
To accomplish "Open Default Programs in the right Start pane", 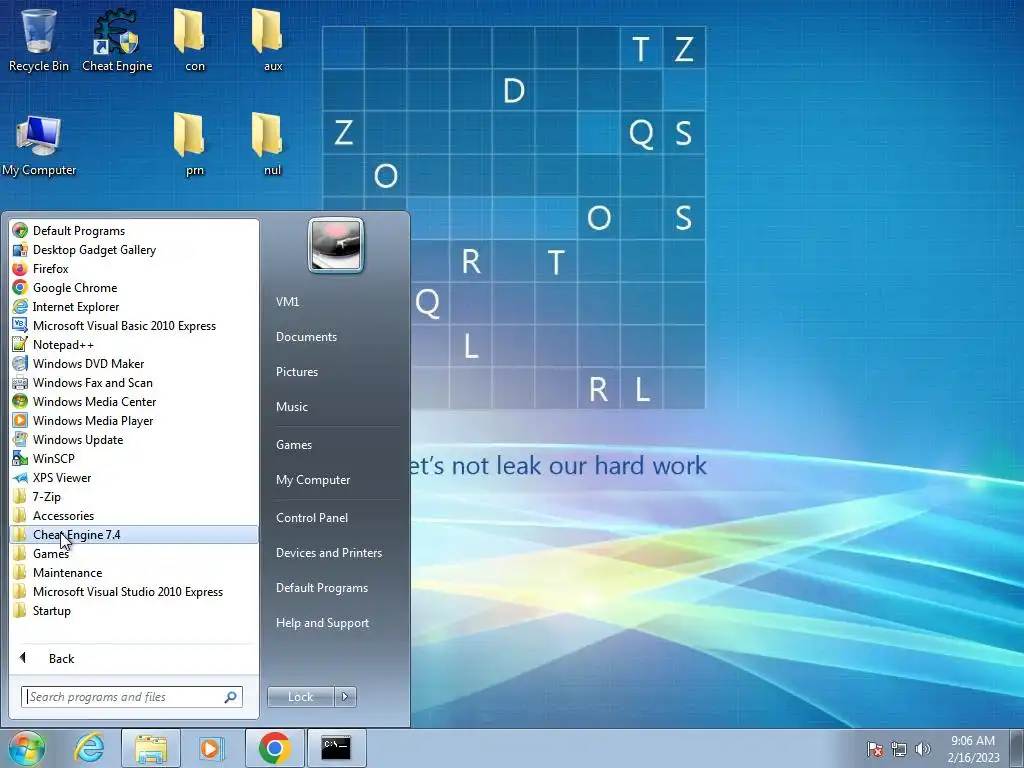I will tap(334, 588).
